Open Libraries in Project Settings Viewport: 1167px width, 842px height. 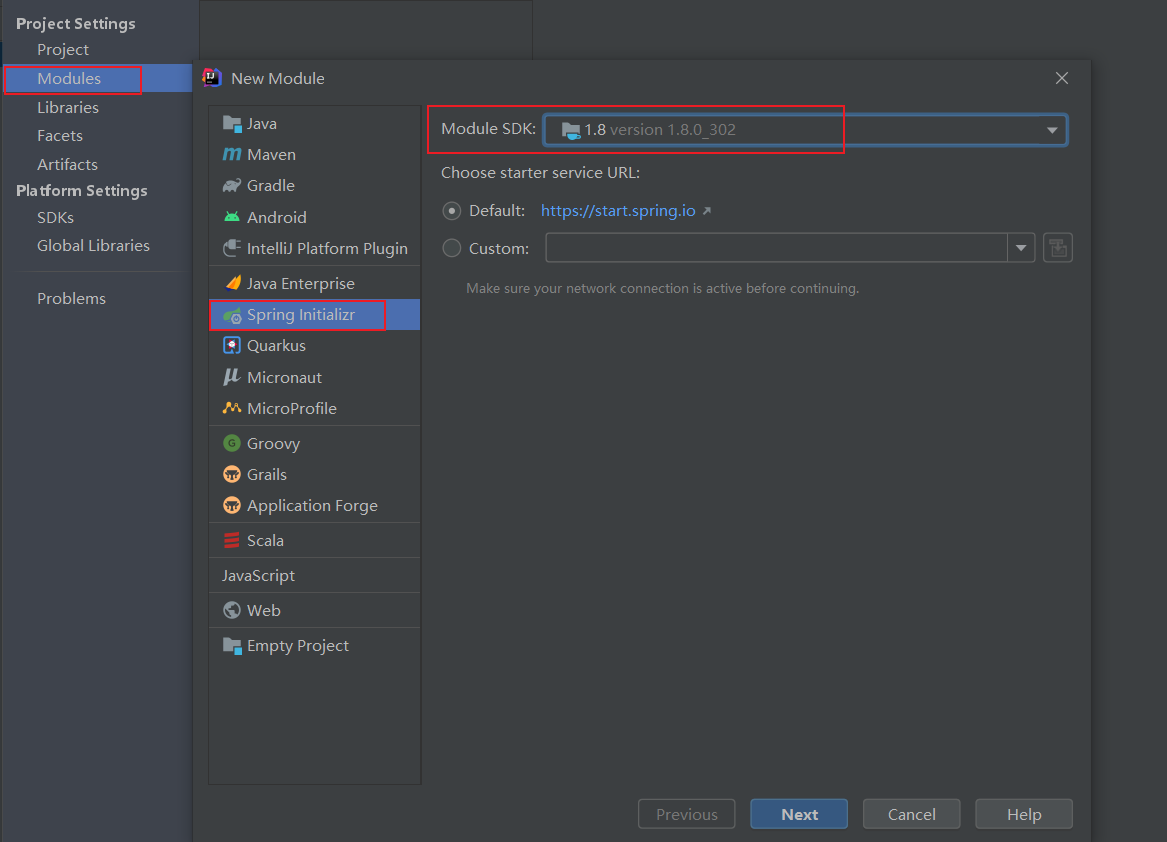point(68,107)
